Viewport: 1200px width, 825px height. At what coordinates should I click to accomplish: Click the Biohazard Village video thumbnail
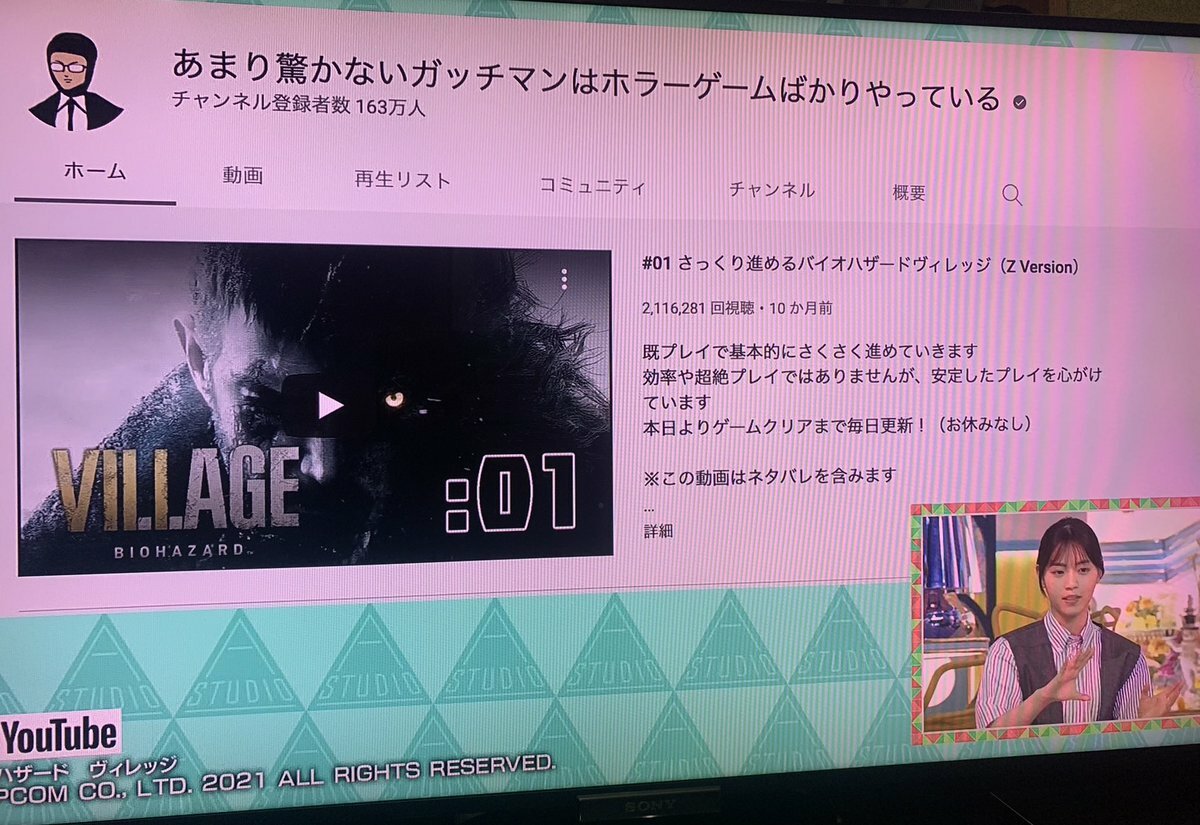(x=314, y=408)
